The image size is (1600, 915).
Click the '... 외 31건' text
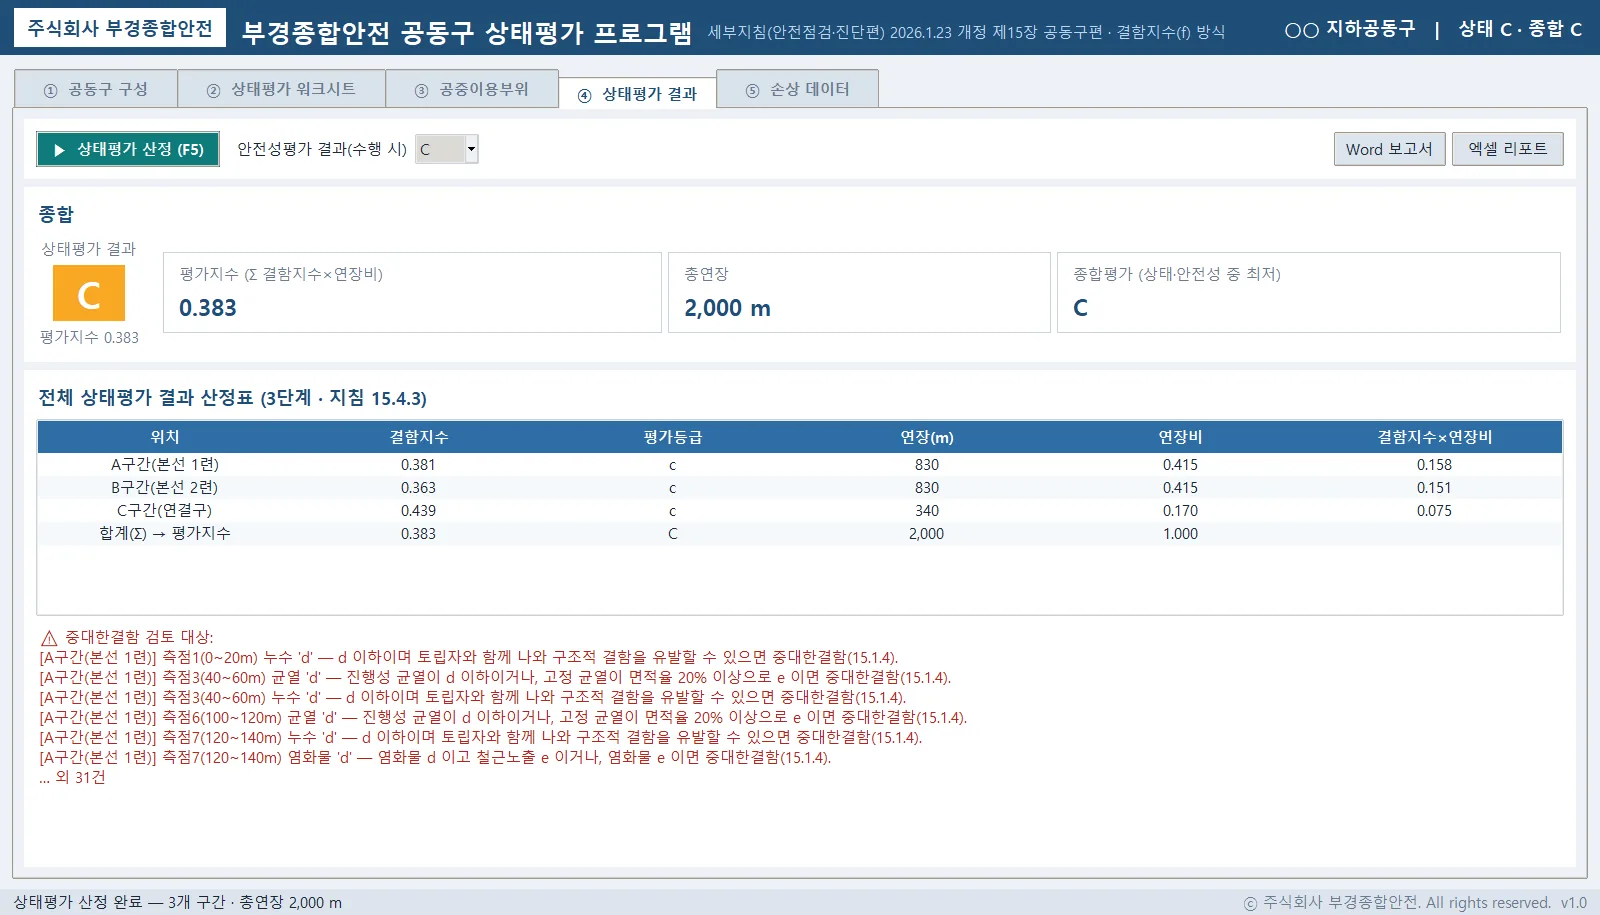(x=72, y=777)
